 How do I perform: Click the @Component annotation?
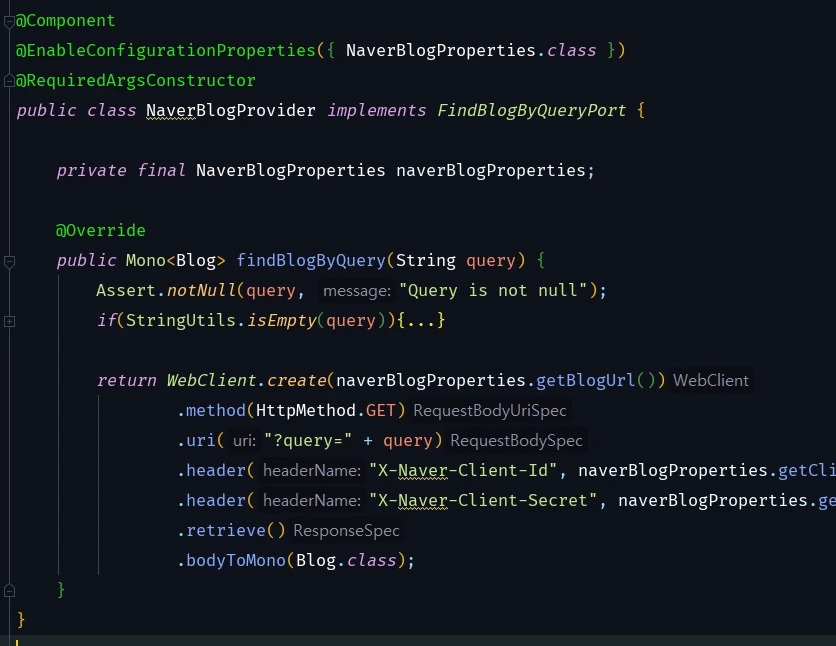(66, 20)
